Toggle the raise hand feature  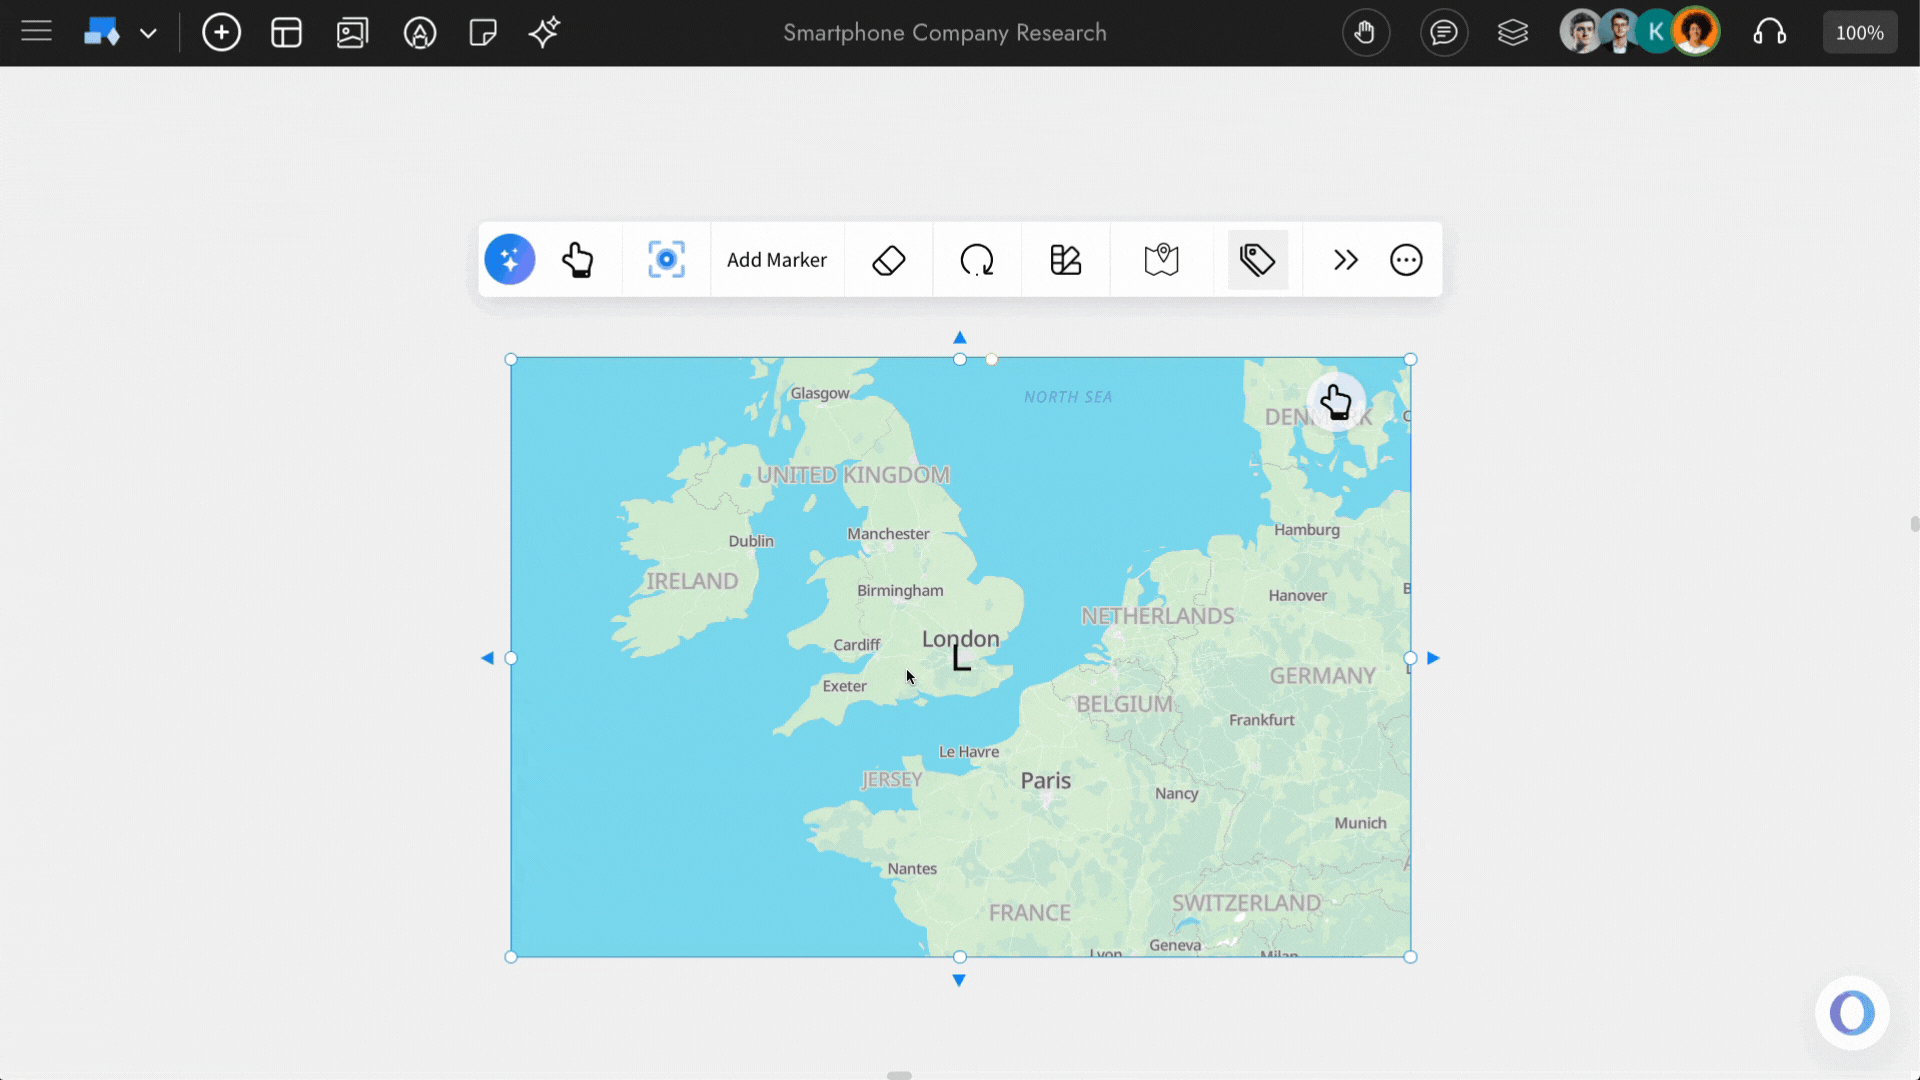[1366, 32]
